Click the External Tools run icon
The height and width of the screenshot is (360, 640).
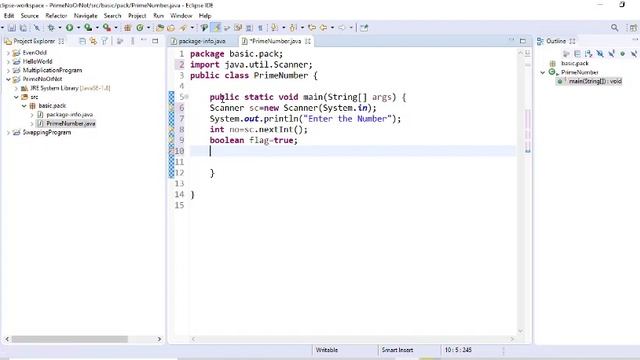click(107, 28)
